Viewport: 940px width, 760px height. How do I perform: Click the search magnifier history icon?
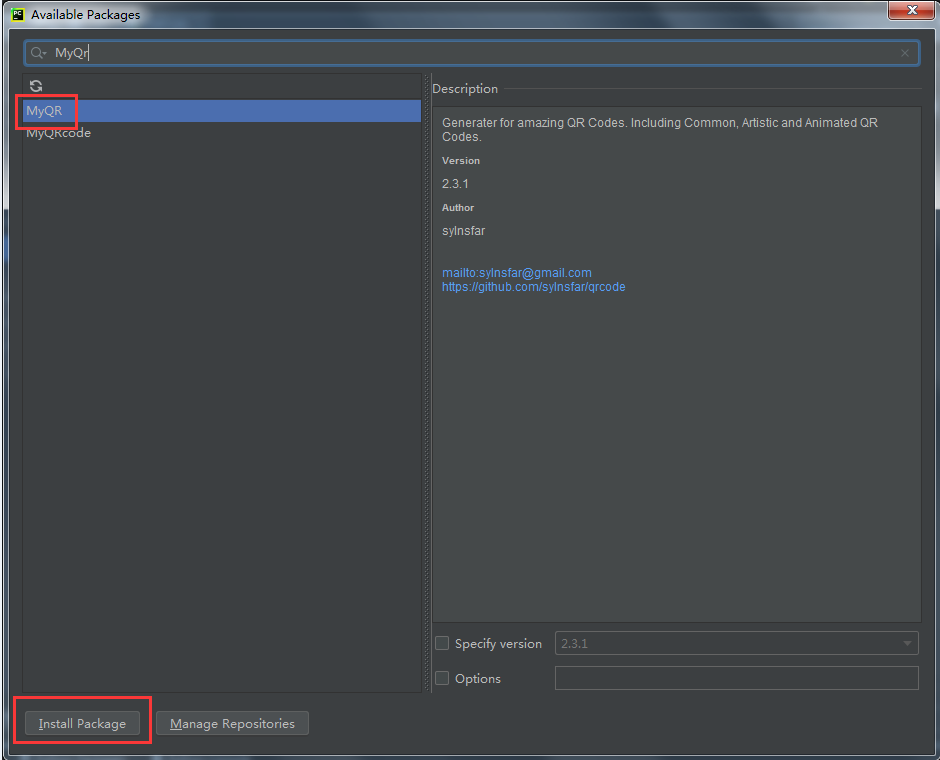38,53
